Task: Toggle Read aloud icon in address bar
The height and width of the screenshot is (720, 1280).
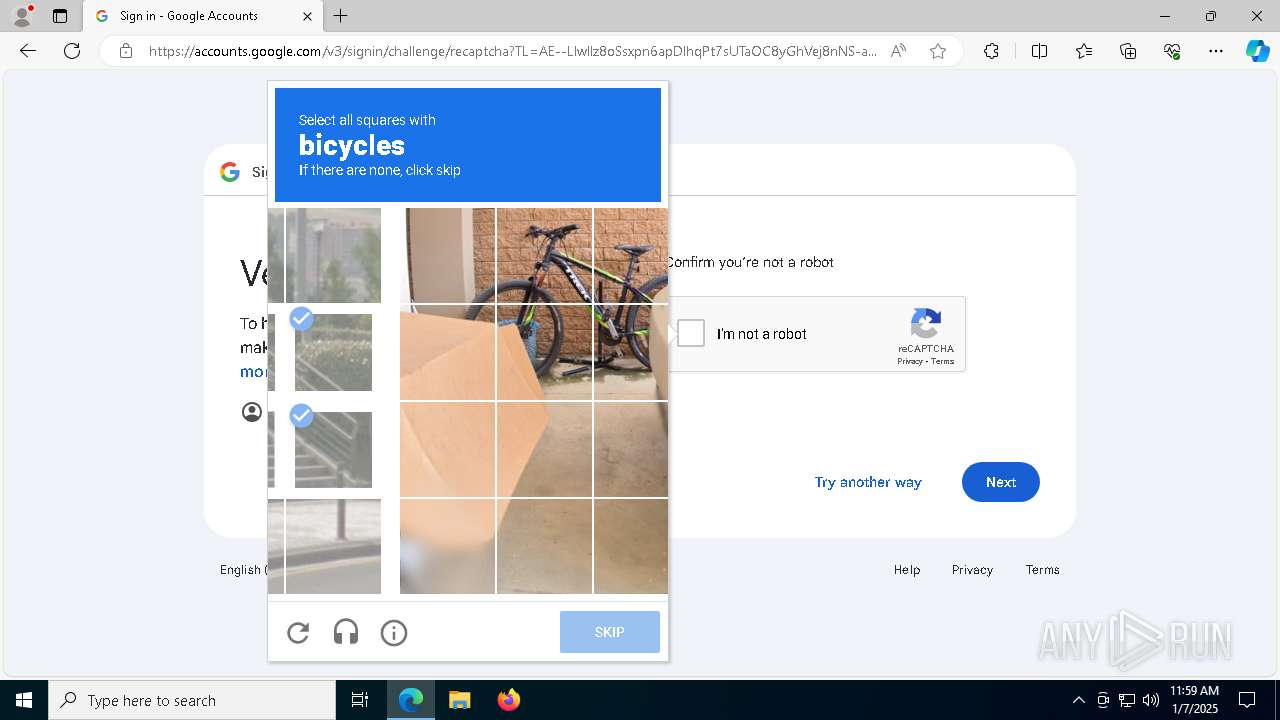Action: pos(898,51)
